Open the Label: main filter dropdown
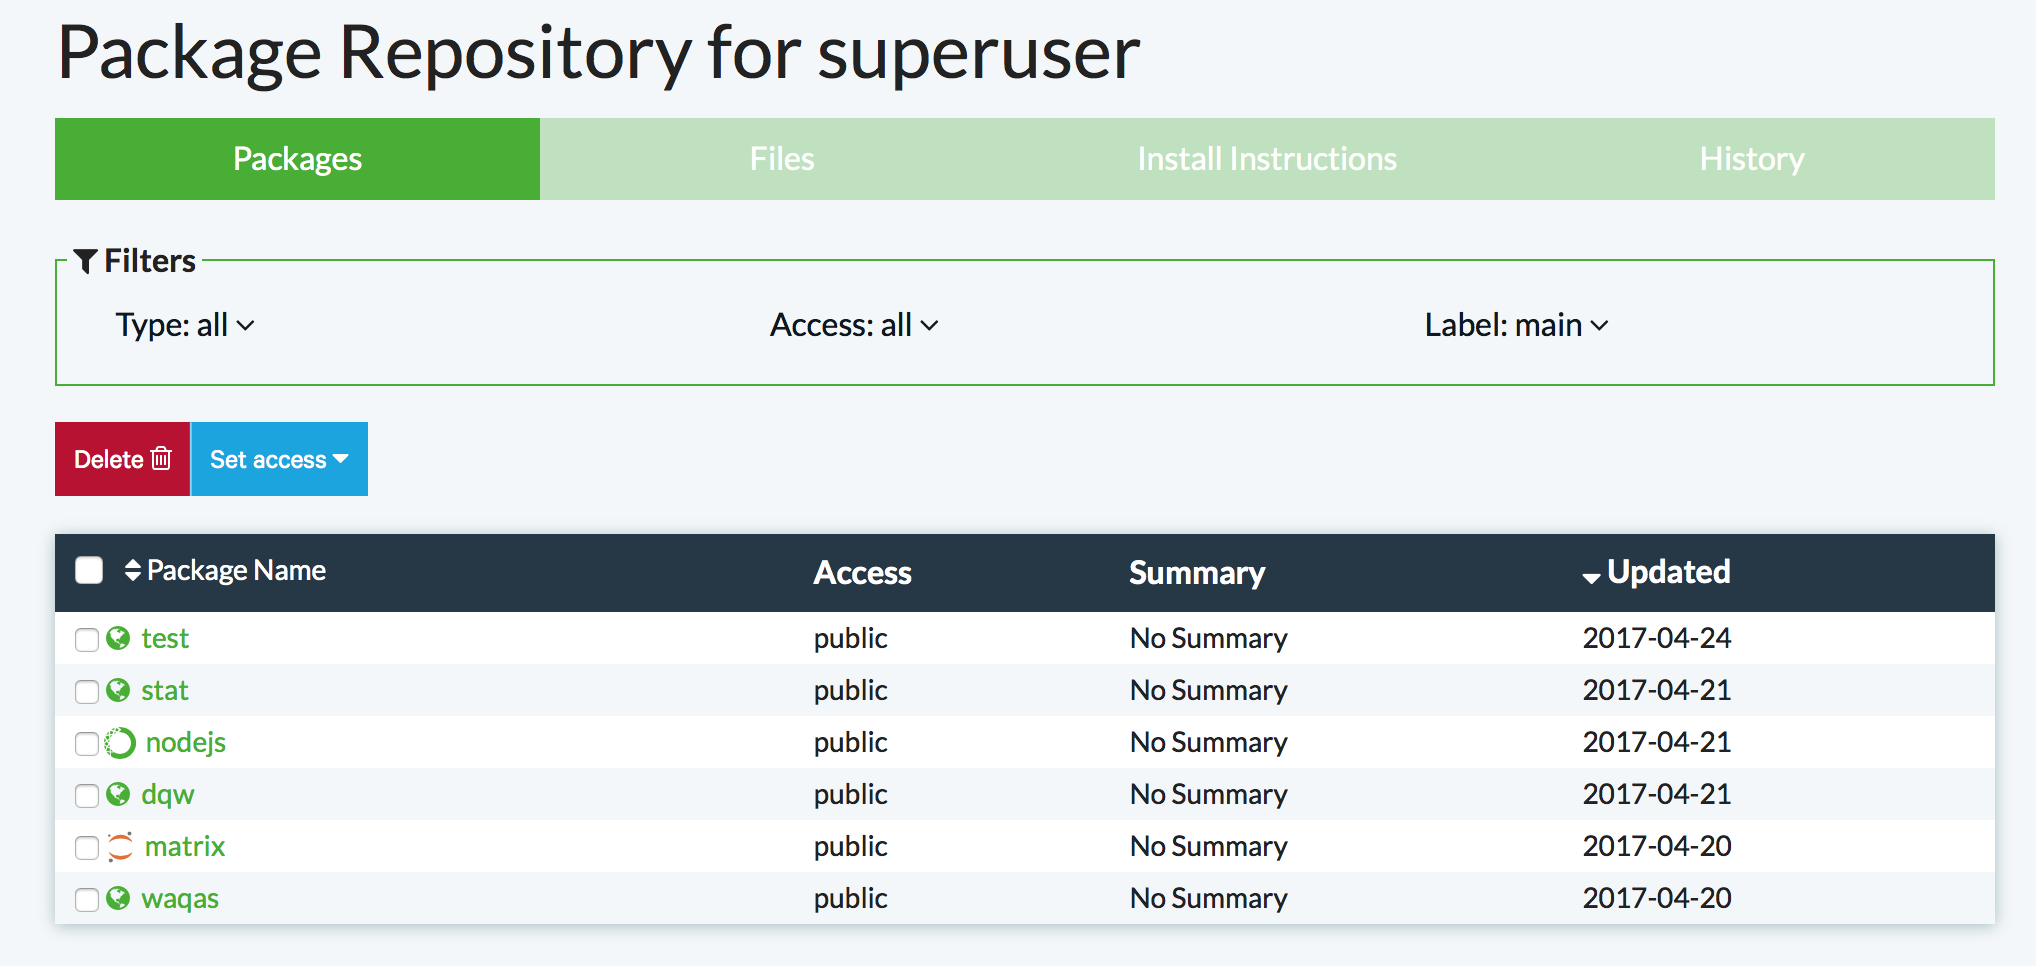 [1515, 325]
